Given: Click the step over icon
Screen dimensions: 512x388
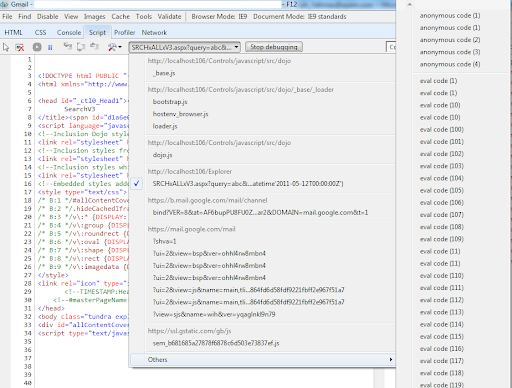Looking at the screenshot, I should click(x=81, y=47).
